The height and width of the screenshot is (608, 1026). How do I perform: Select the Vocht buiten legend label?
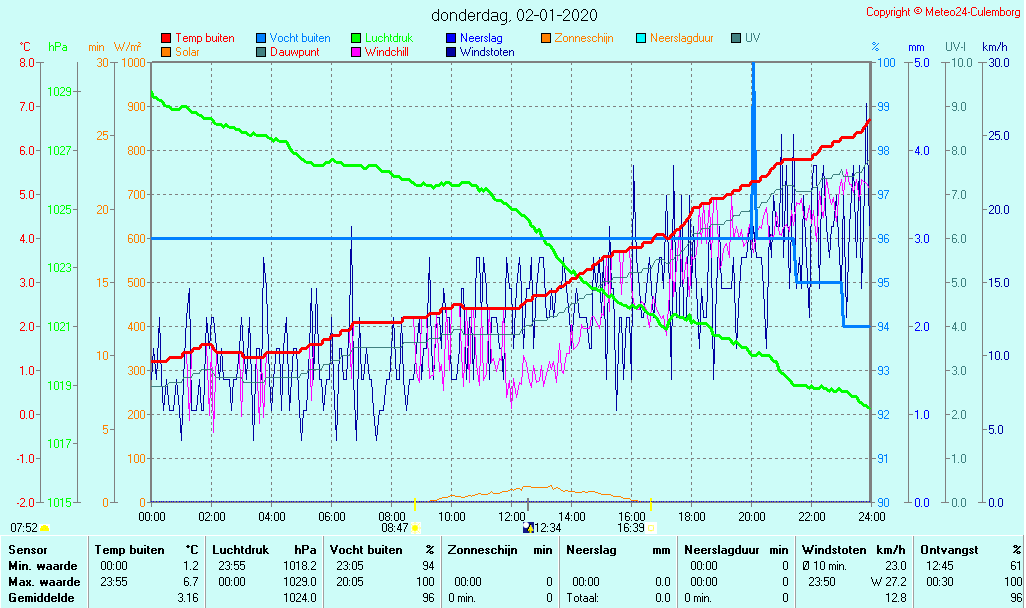click(x=299, y=38)
